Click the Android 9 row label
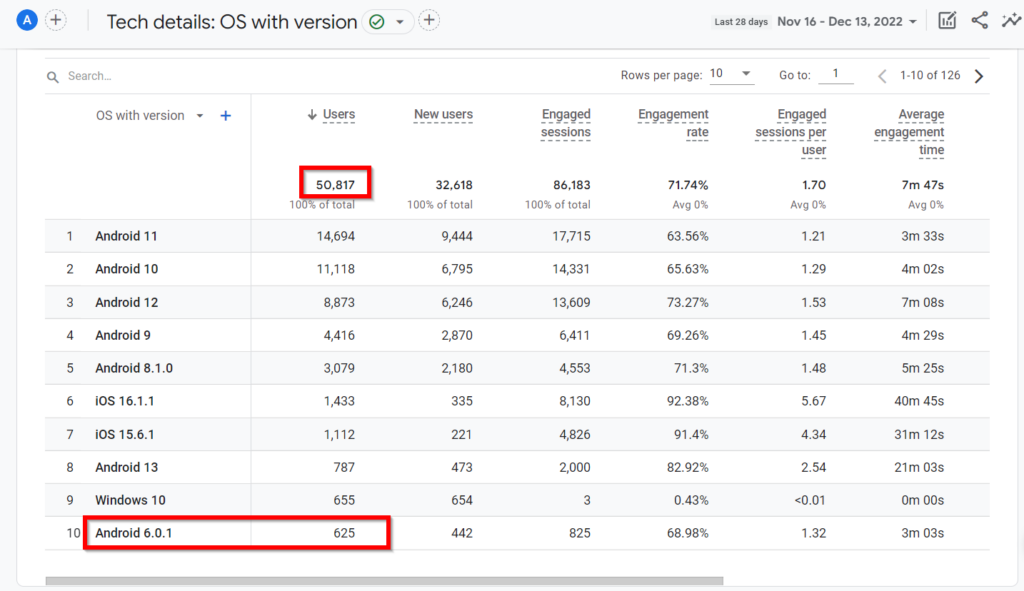Image resolution: width=1024 pixels, height=591 pixels. pyautogui.click(x=123, y=335)
